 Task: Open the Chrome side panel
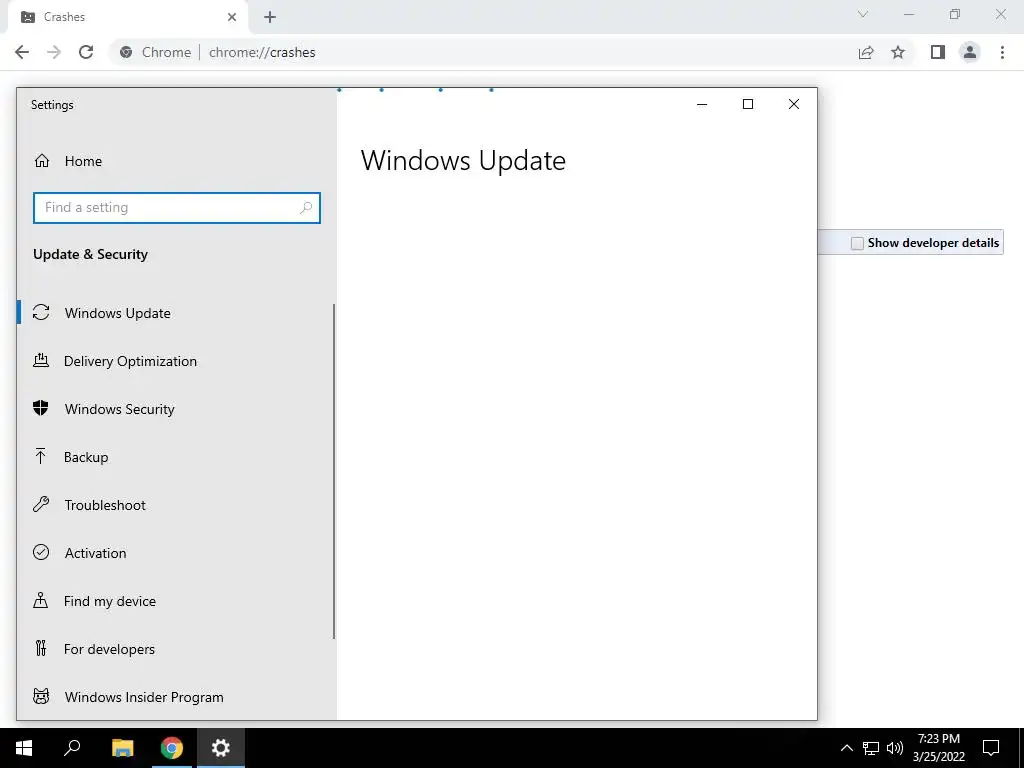point(938,52)
